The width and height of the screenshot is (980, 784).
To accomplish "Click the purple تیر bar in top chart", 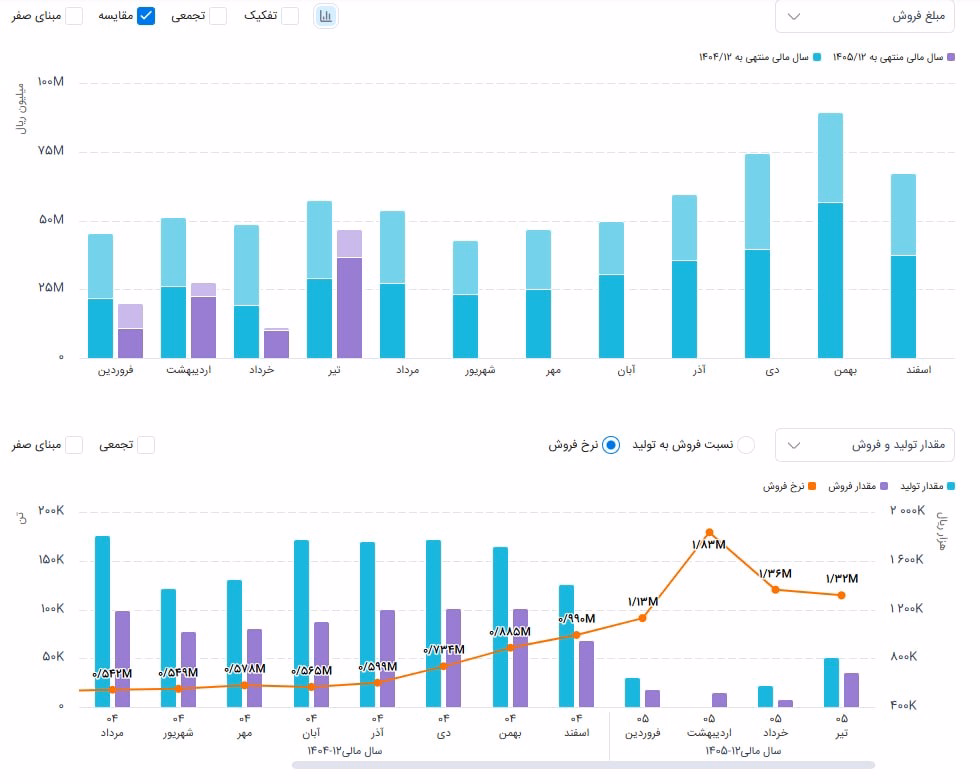I will (x=349, y=294).
